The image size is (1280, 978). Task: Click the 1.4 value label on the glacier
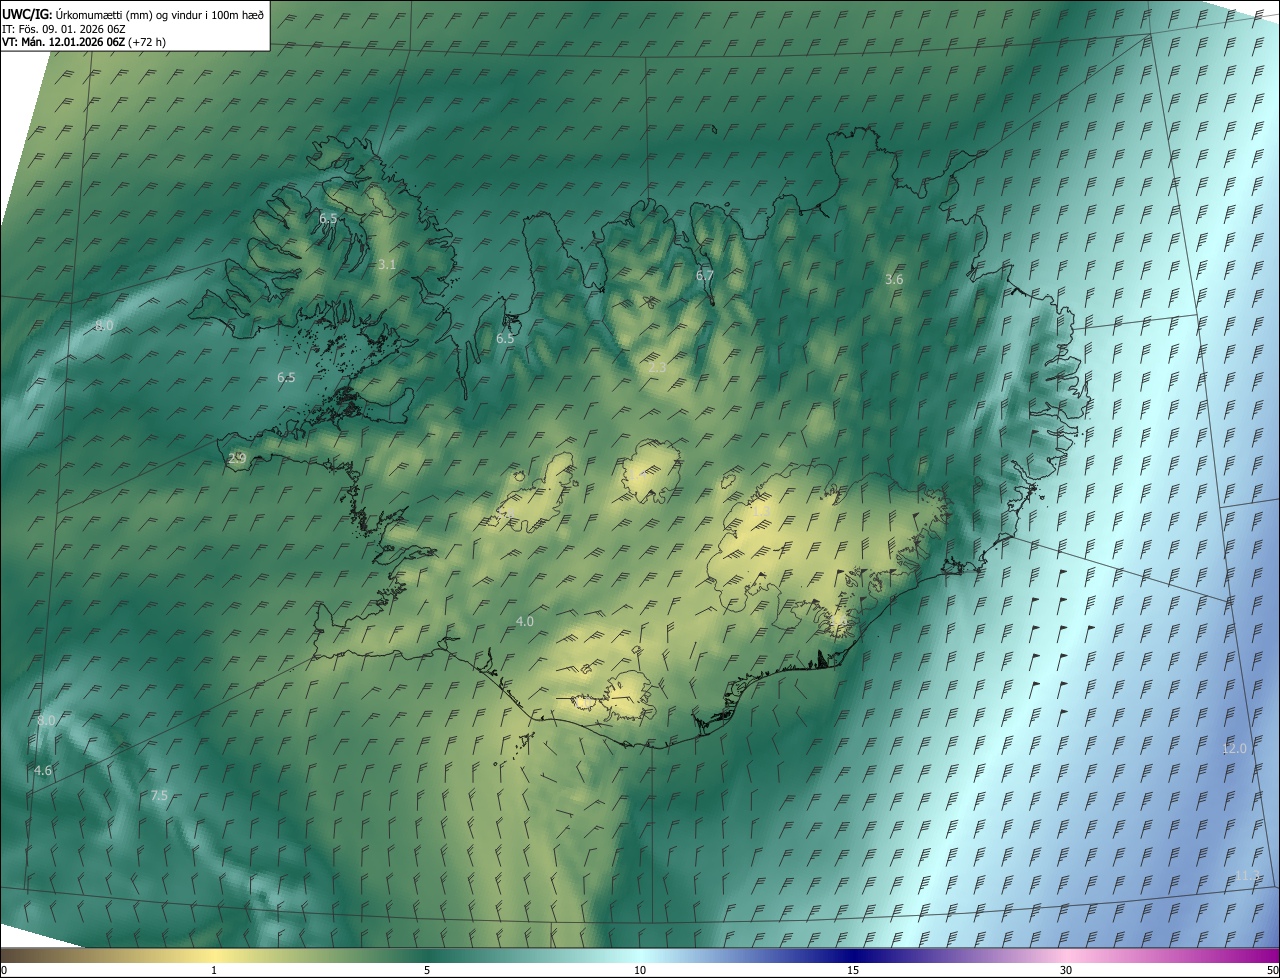coord(638,474)
